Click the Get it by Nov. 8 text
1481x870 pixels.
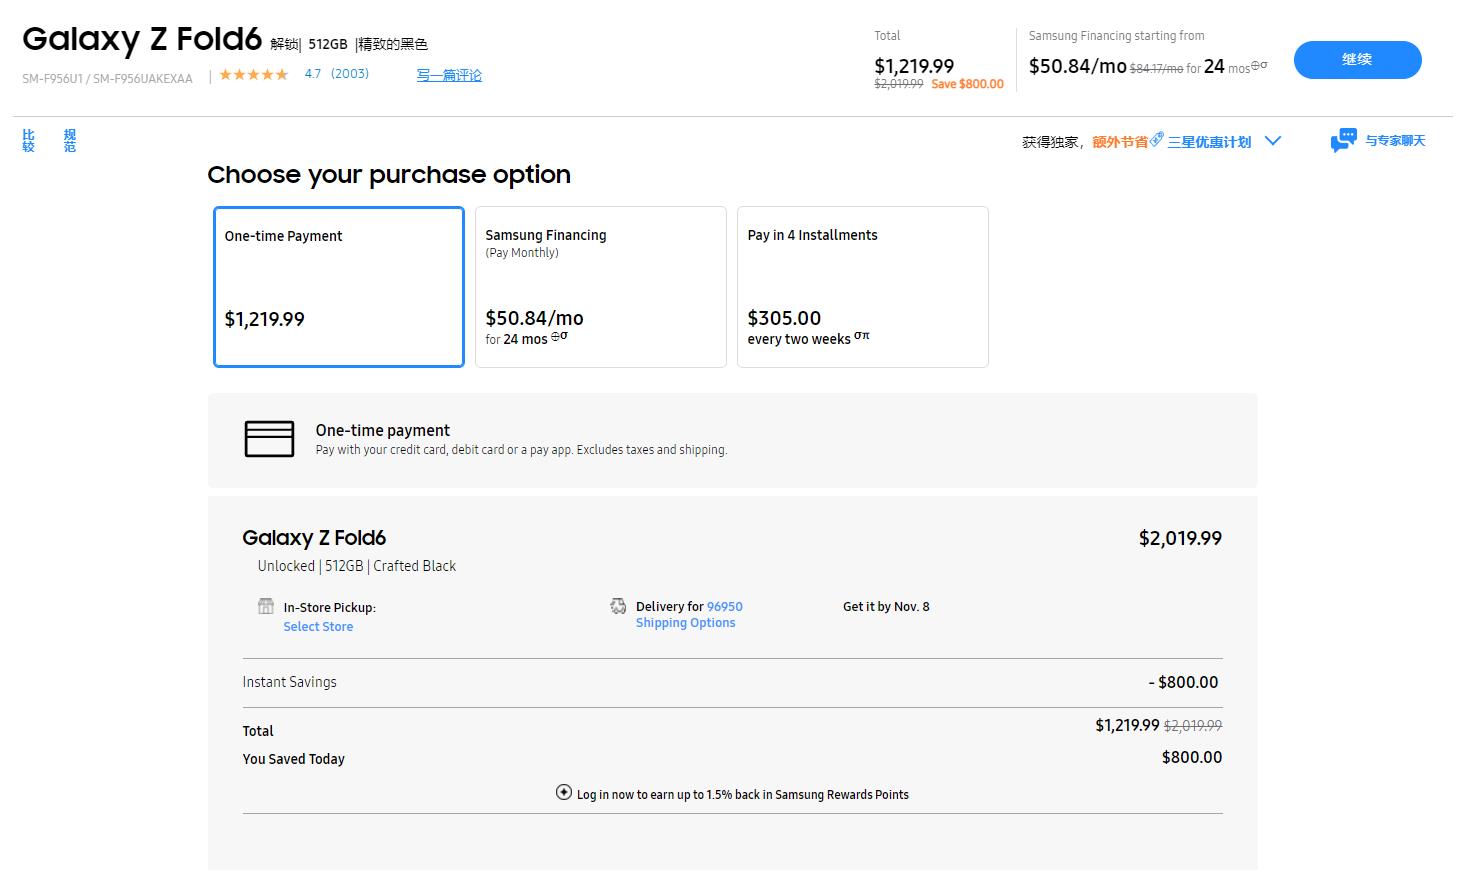(x=886, y=606)
